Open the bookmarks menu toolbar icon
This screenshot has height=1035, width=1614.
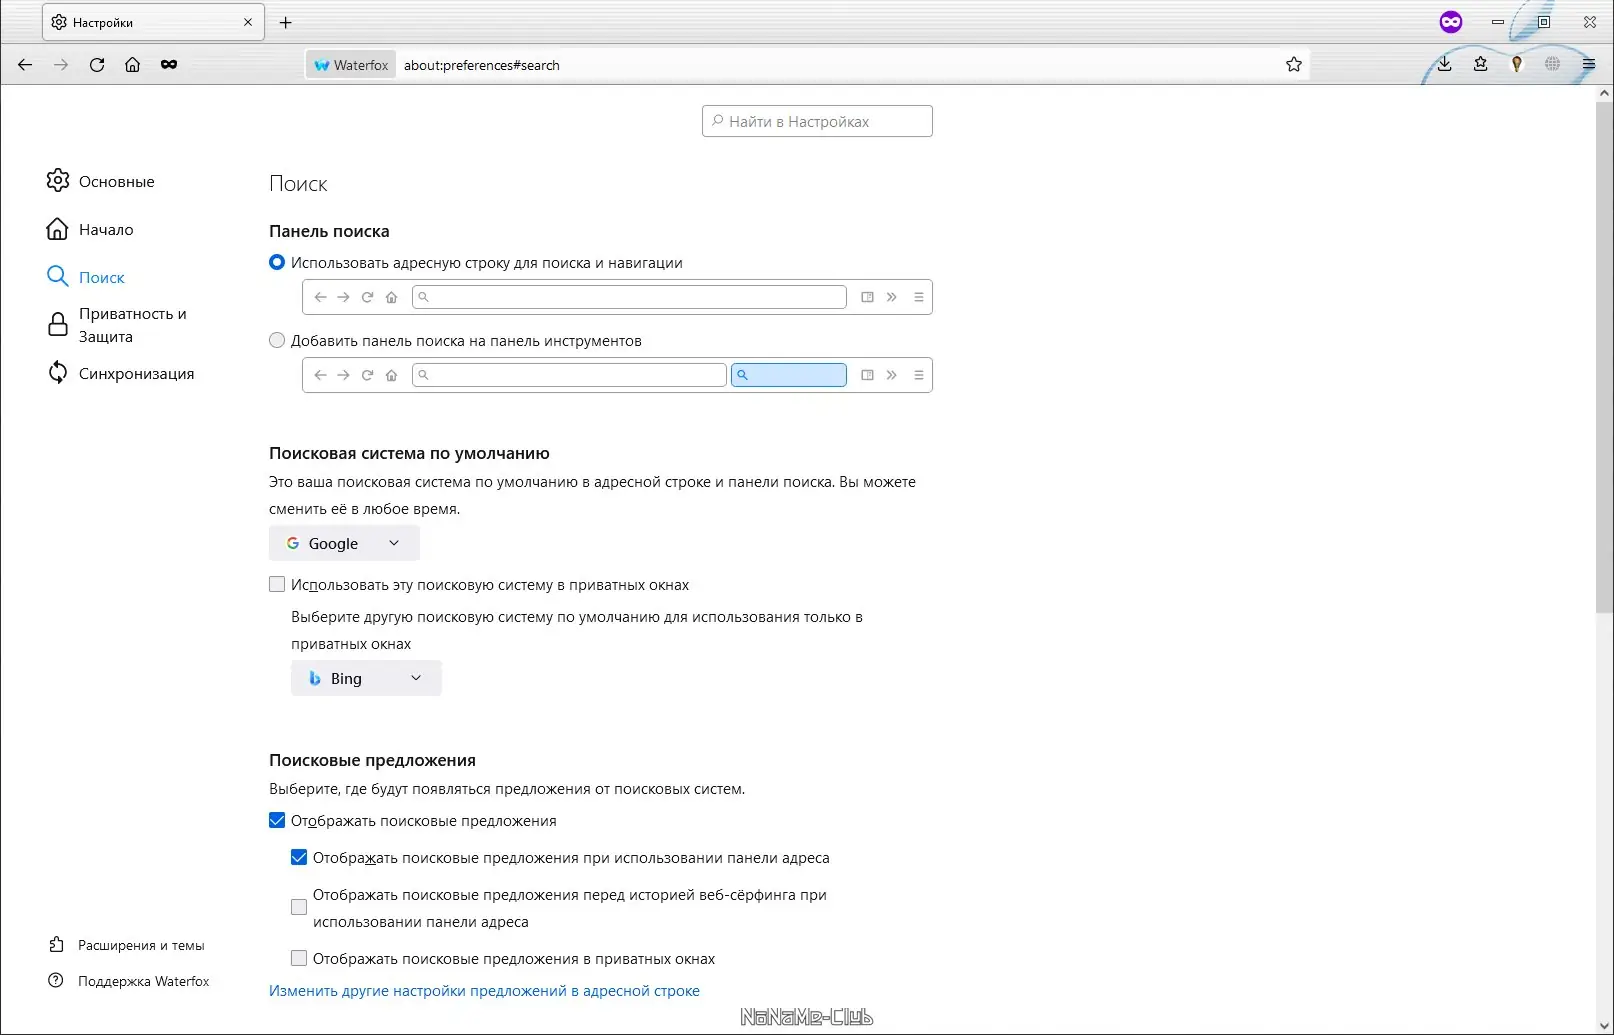[x=1480, y=64]
